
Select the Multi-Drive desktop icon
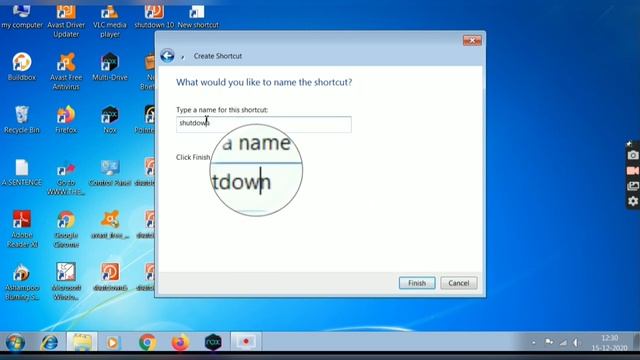point(110,67)
